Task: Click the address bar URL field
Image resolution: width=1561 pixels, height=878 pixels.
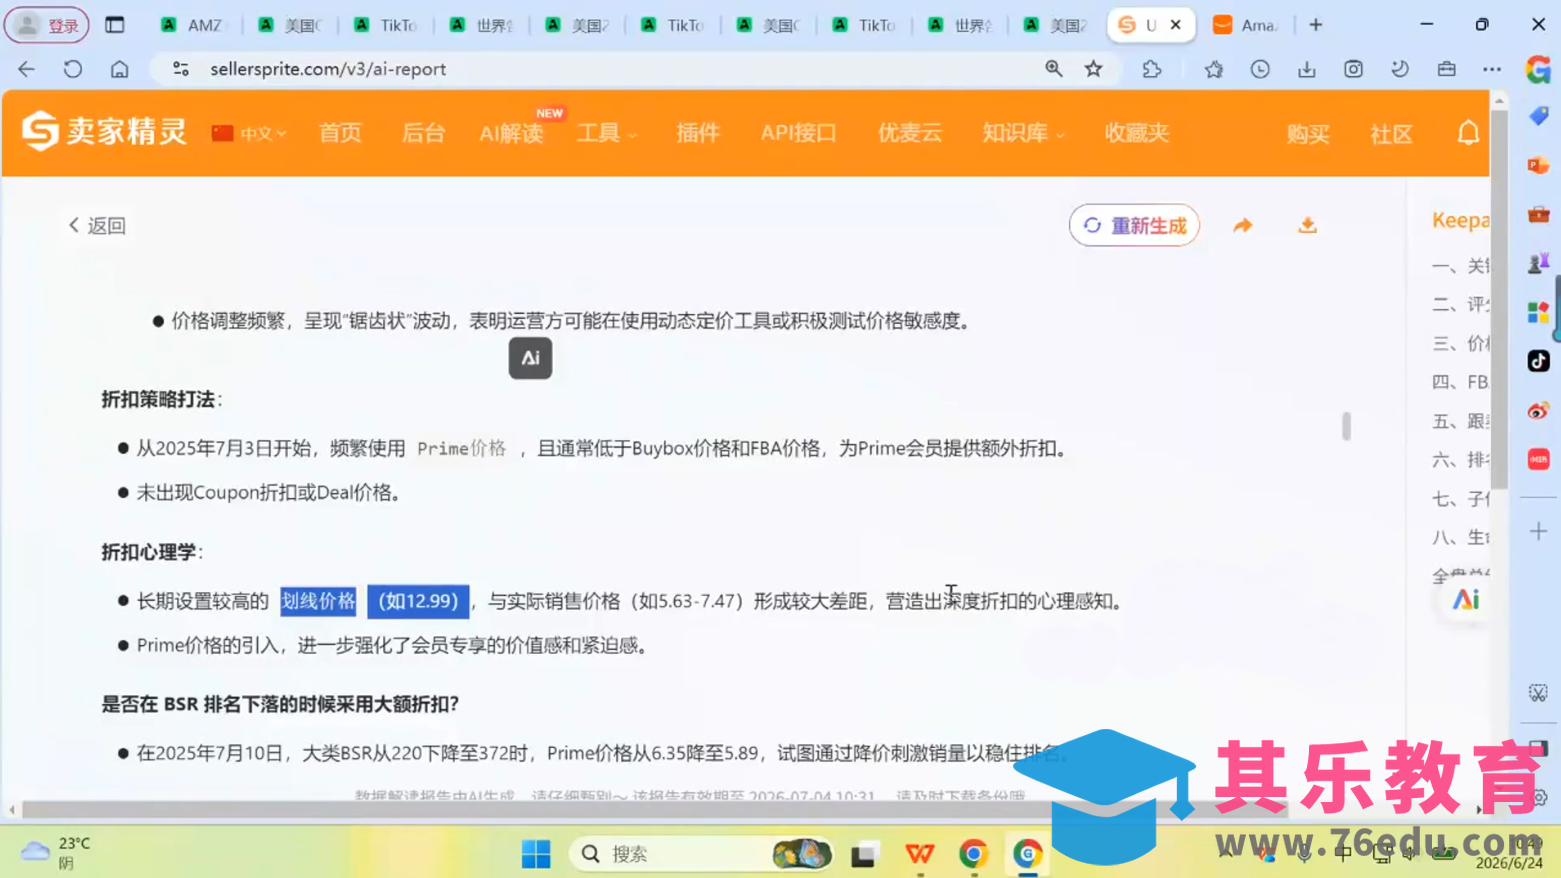Action: pyautogui.click(x=600, y=69)
